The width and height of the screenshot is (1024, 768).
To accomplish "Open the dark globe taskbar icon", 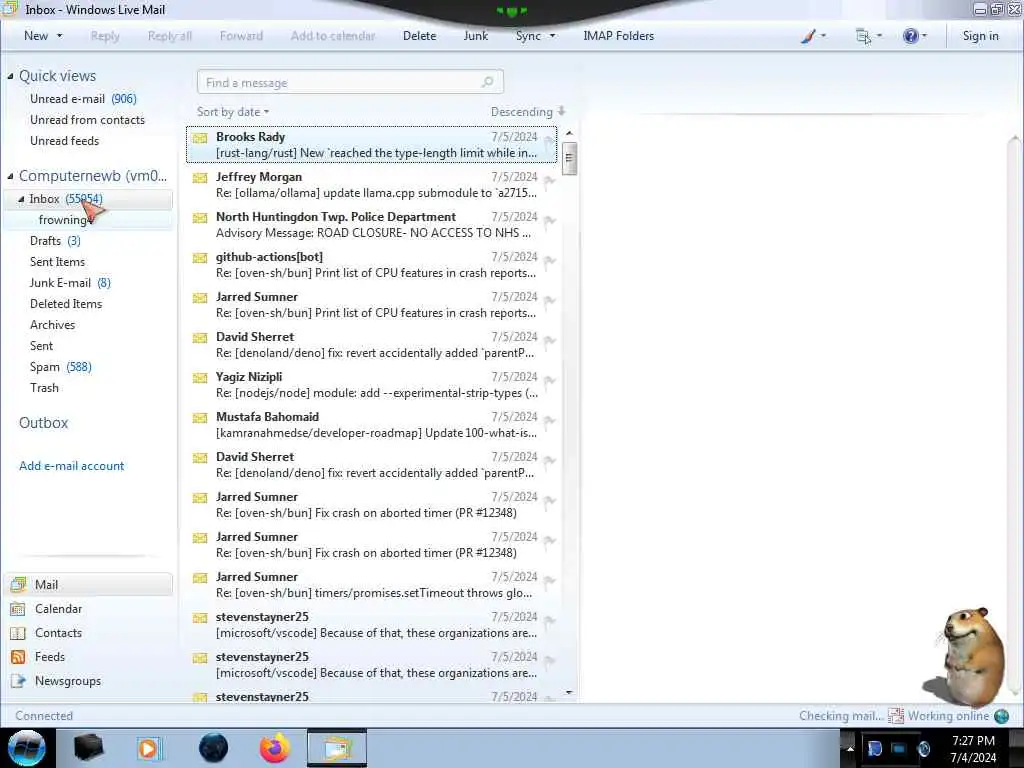I will [214, 748].
